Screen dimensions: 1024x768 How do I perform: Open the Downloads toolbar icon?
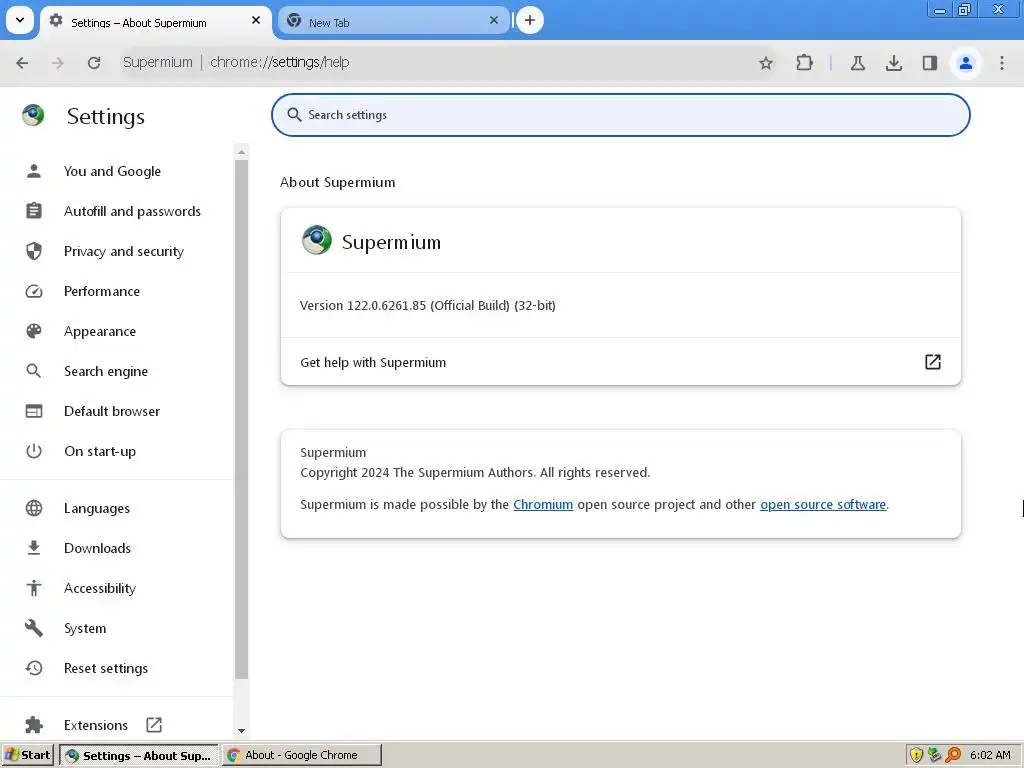893,63
